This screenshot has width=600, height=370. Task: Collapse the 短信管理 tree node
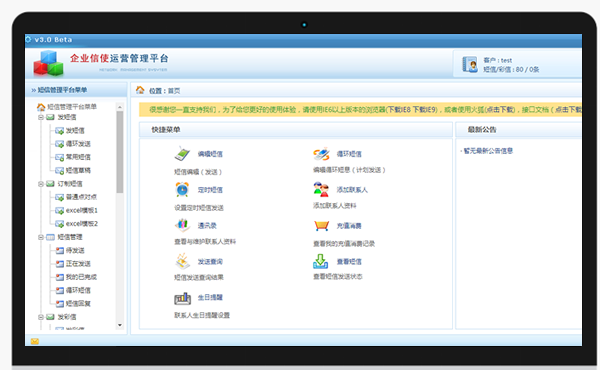(41, 237)
